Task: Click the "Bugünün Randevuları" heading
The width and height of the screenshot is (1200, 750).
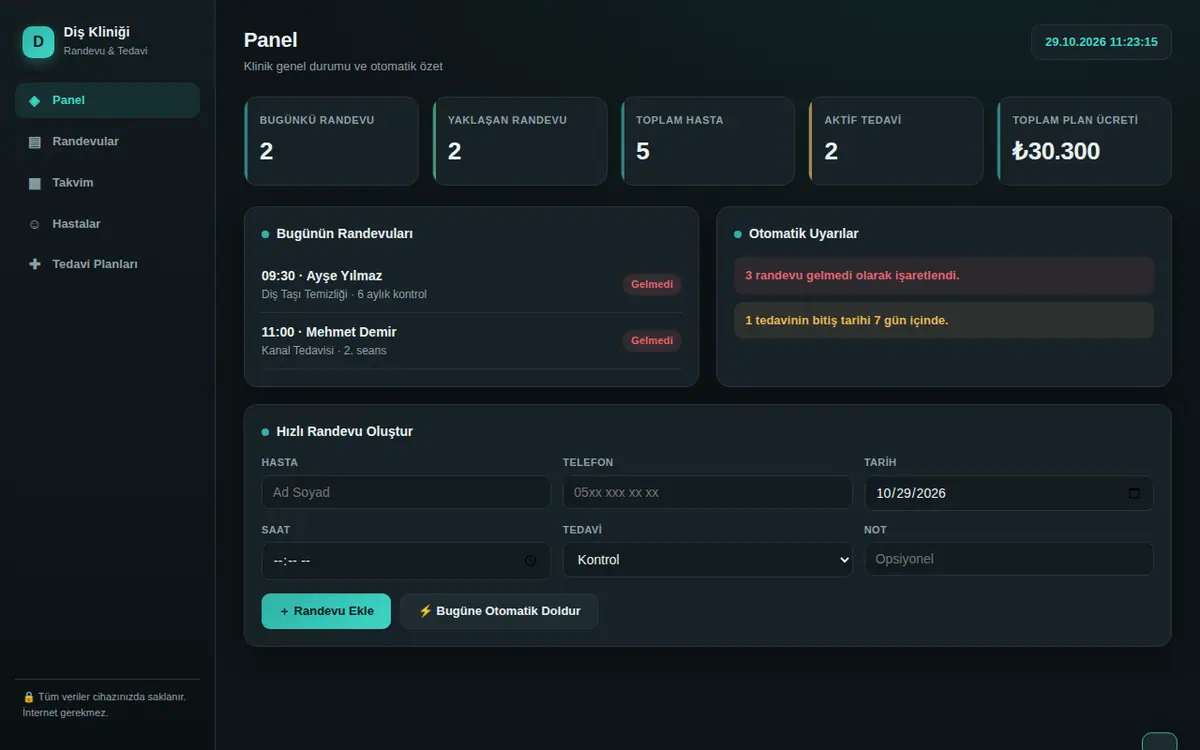Action: tap(345, 234)
